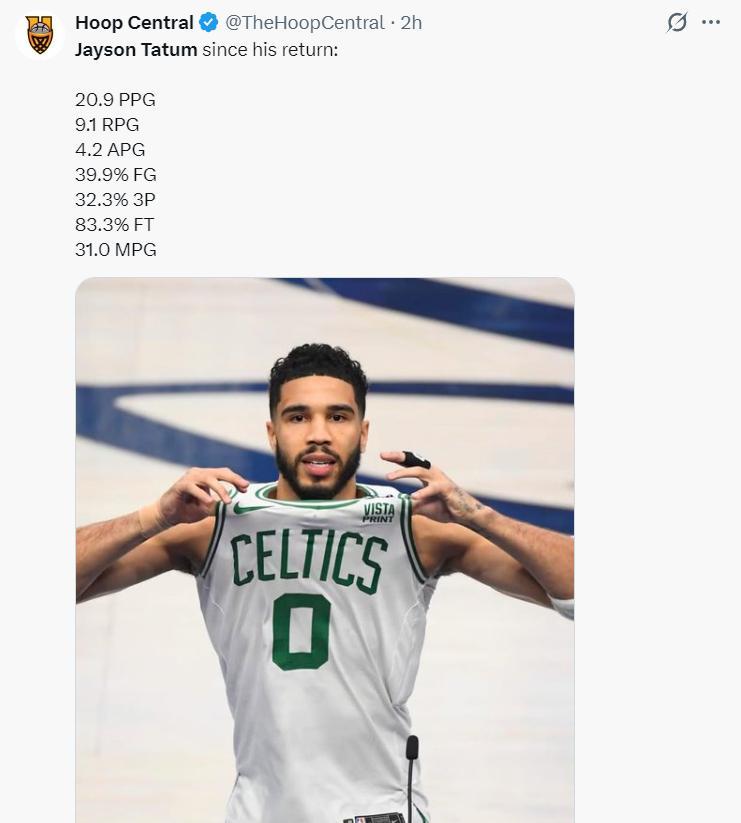The image size is (741, 823).
Task: Open the Hoop Central display name link
Action: [134, 22]
